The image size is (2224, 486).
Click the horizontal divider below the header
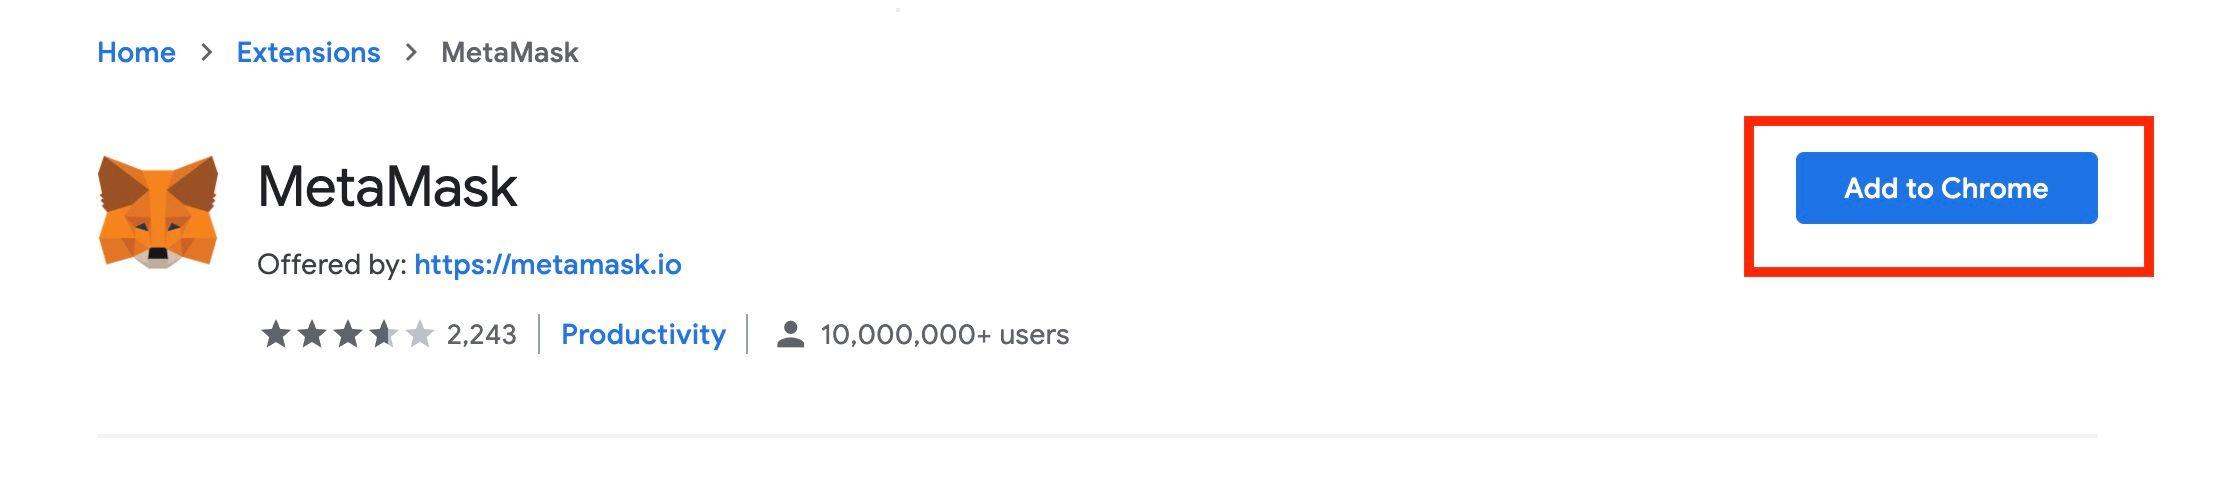pyautogui.click(x=1097, y=436)
